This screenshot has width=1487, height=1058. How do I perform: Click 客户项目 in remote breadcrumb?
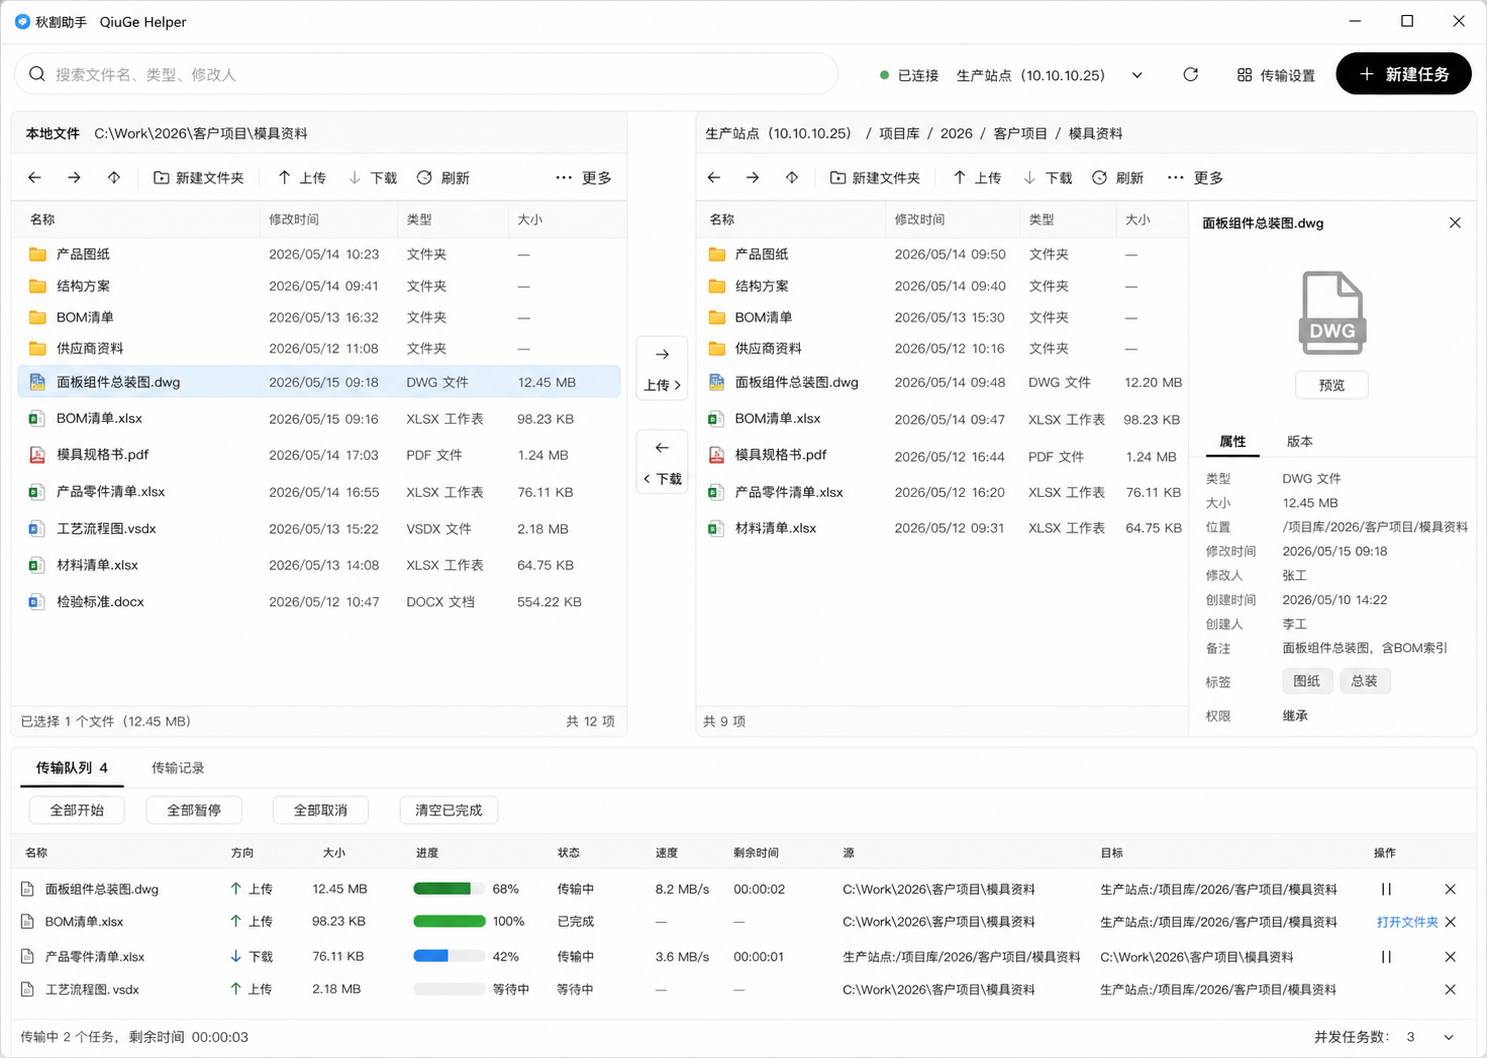[x=1020, y=133]
